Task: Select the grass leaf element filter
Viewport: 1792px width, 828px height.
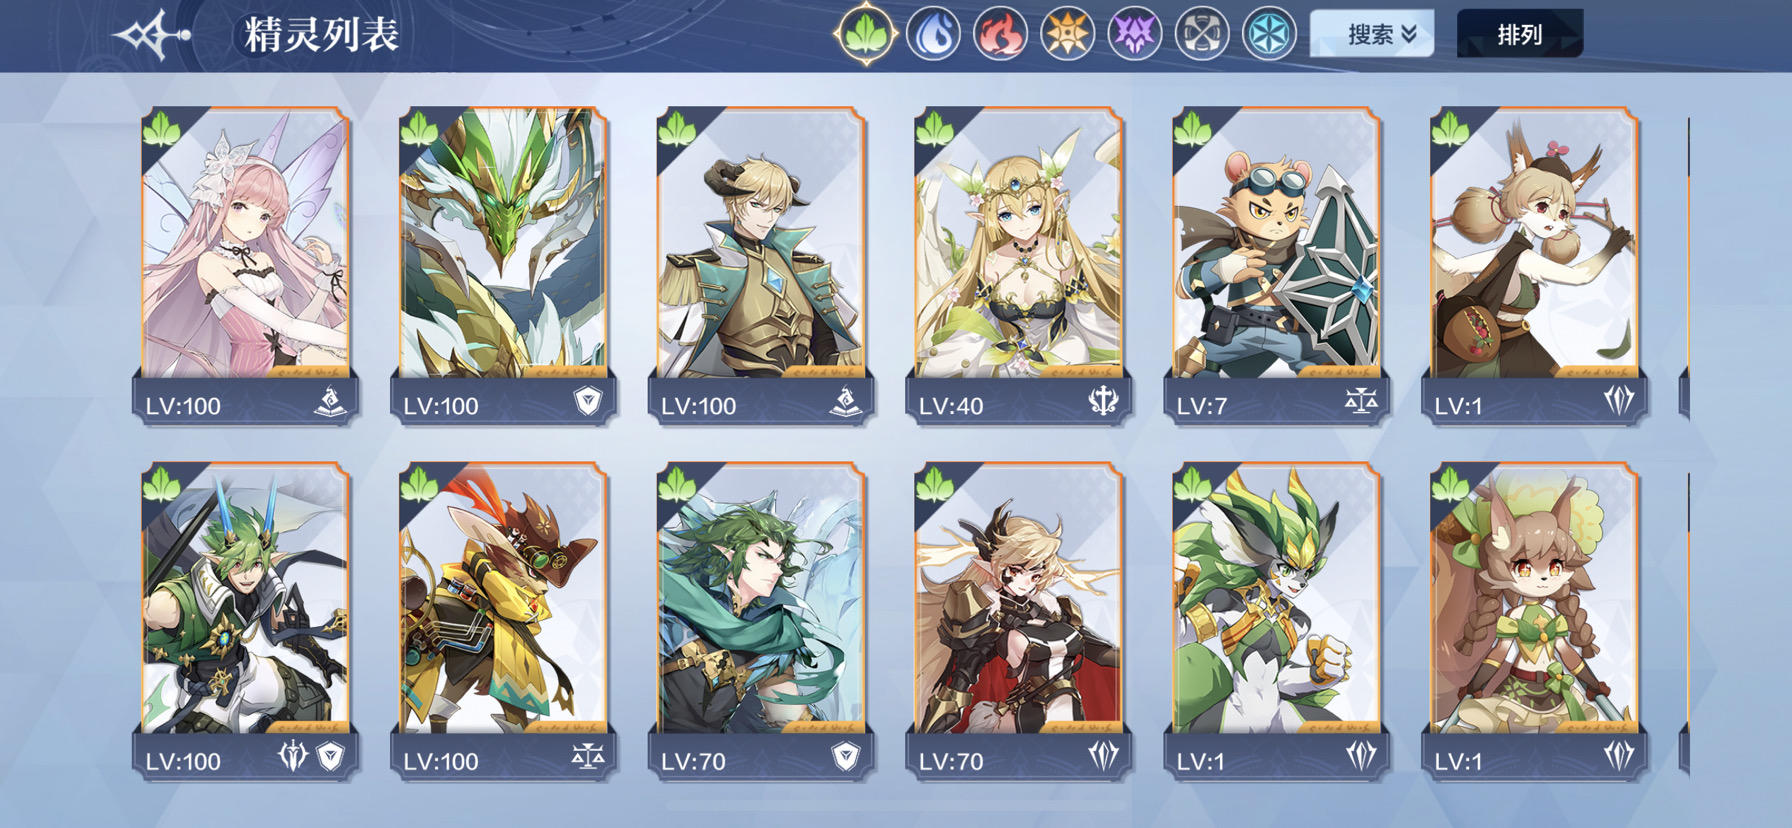Action: [x=865, y=34]
